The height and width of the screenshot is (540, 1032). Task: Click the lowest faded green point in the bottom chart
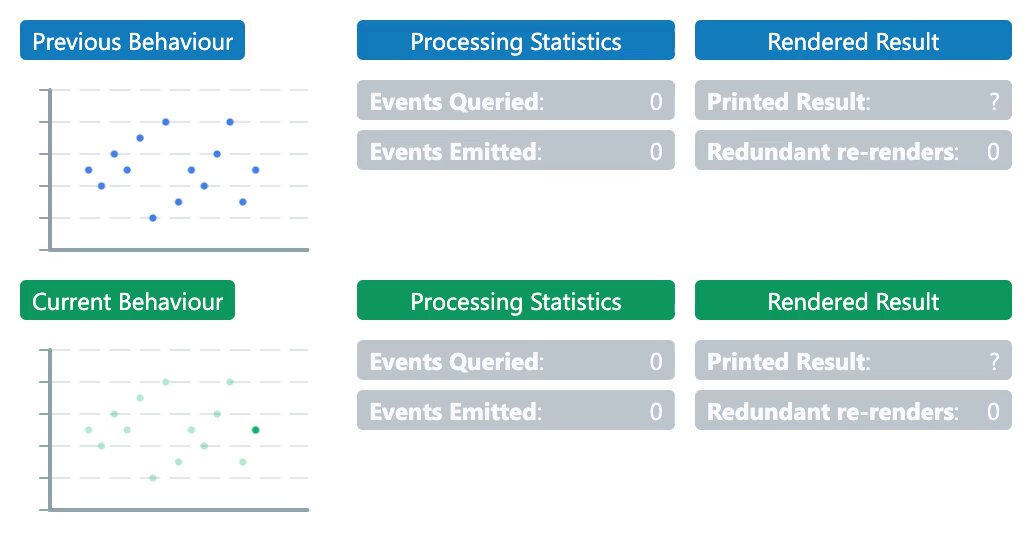(153, 478)
